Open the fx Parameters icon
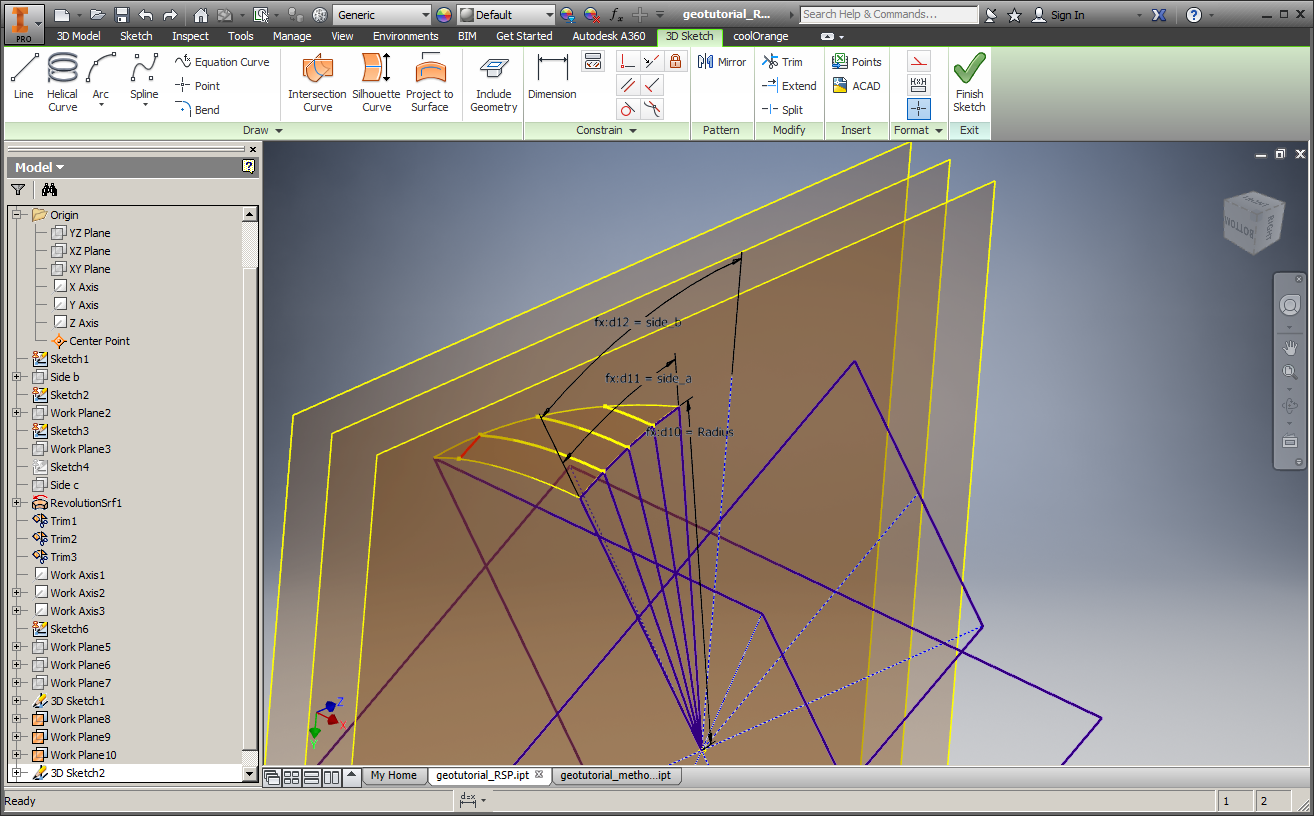The width and height of the screenshot is (1314, 816). point(617,15)
